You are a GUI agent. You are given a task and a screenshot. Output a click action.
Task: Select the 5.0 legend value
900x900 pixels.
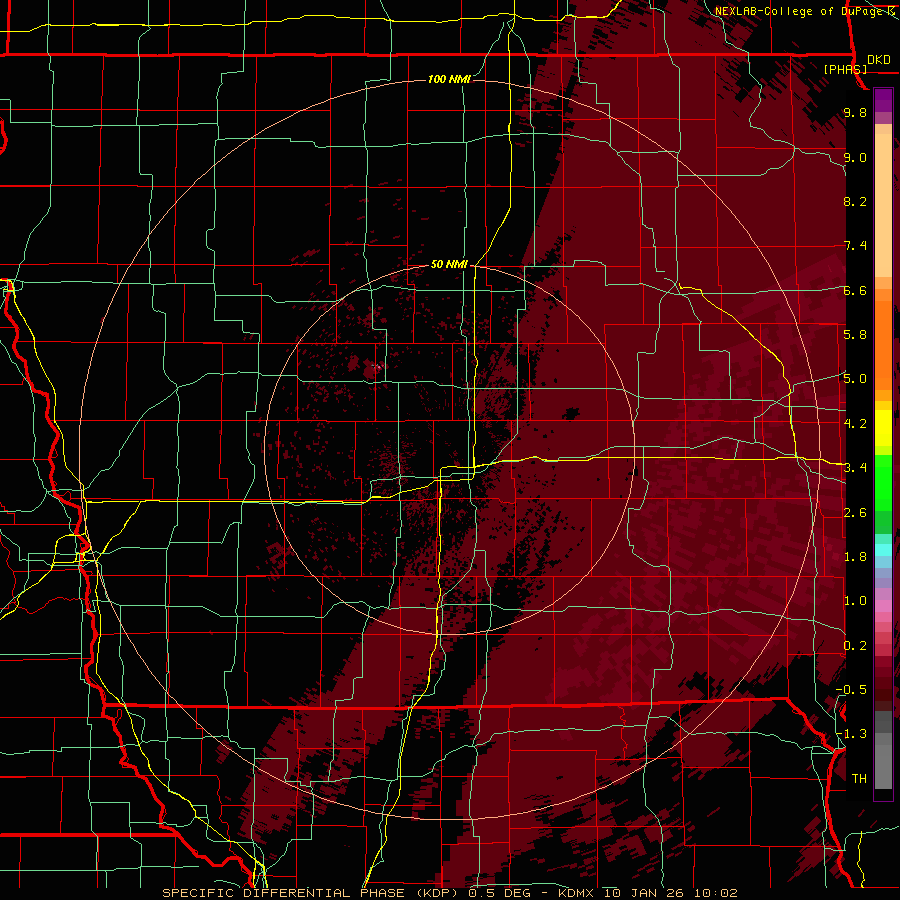855,379
